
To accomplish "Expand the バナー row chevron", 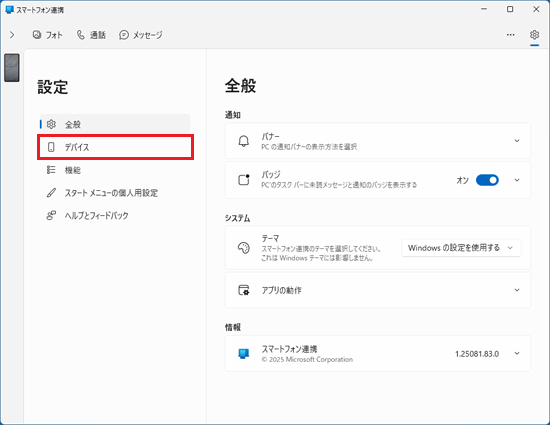I will click(517, 141).
